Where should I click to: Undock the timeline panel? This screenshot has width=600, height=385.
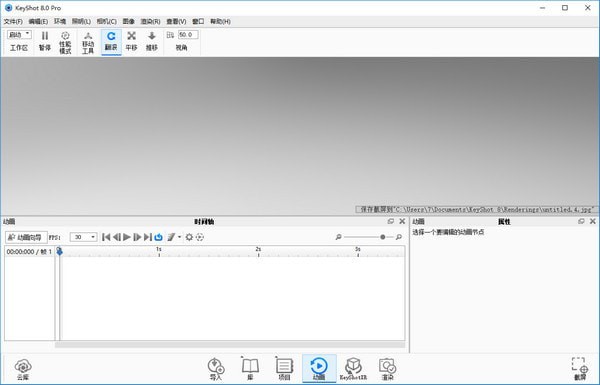(391, 221)
